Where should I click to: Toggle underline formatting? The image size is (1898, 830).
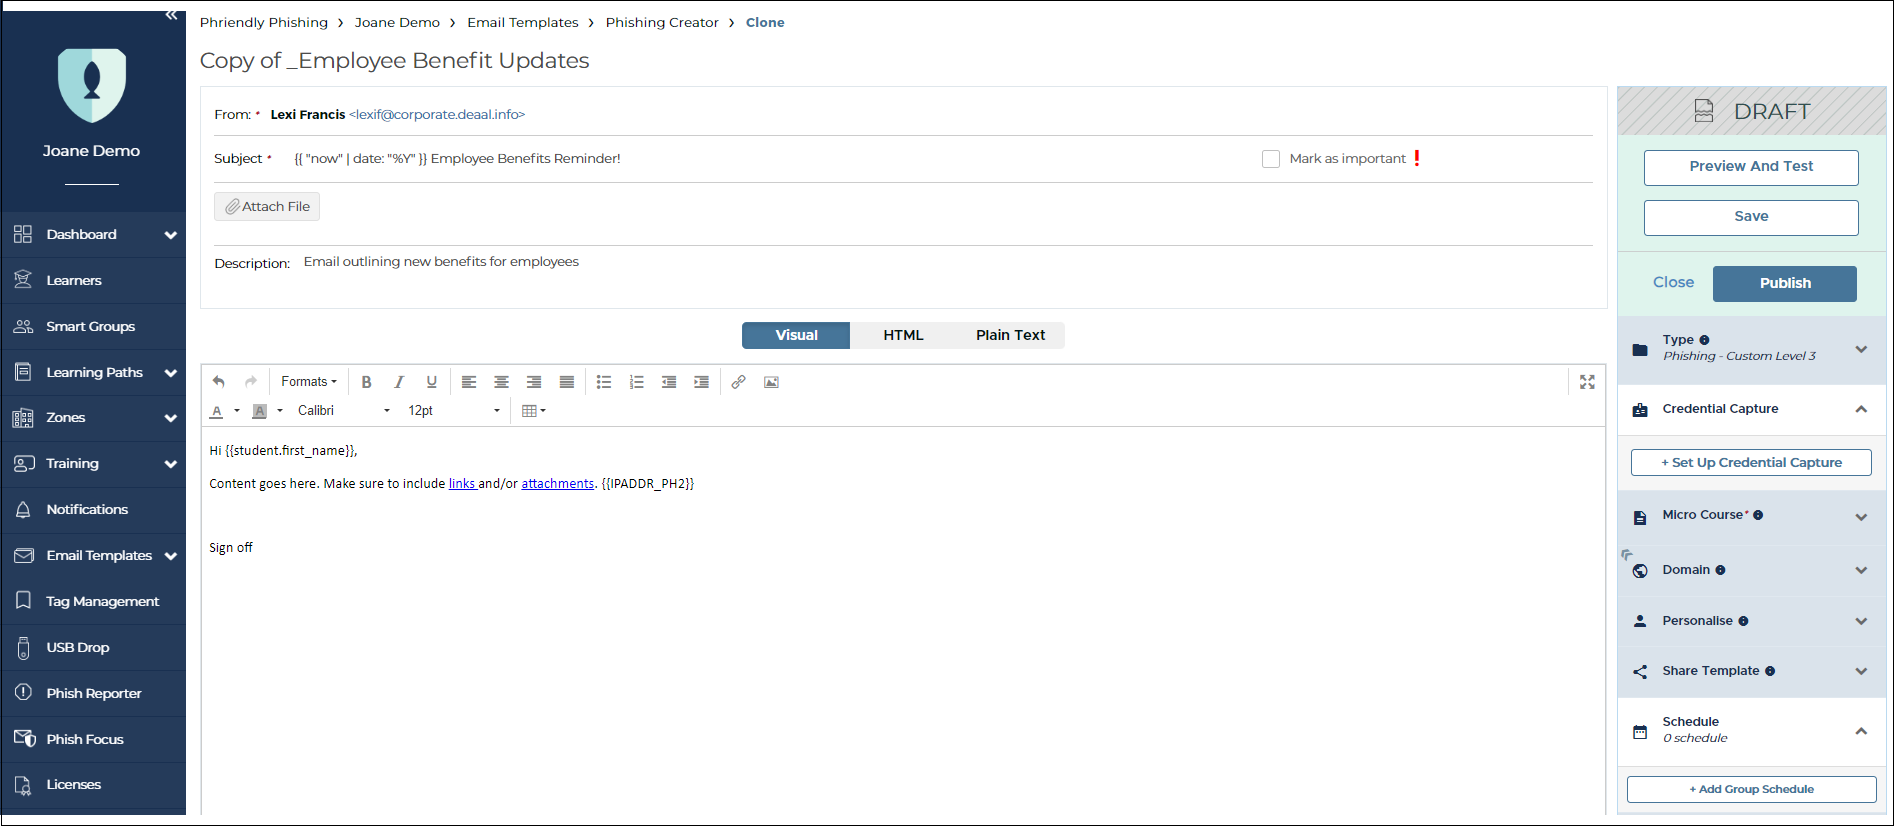(432, 382)
